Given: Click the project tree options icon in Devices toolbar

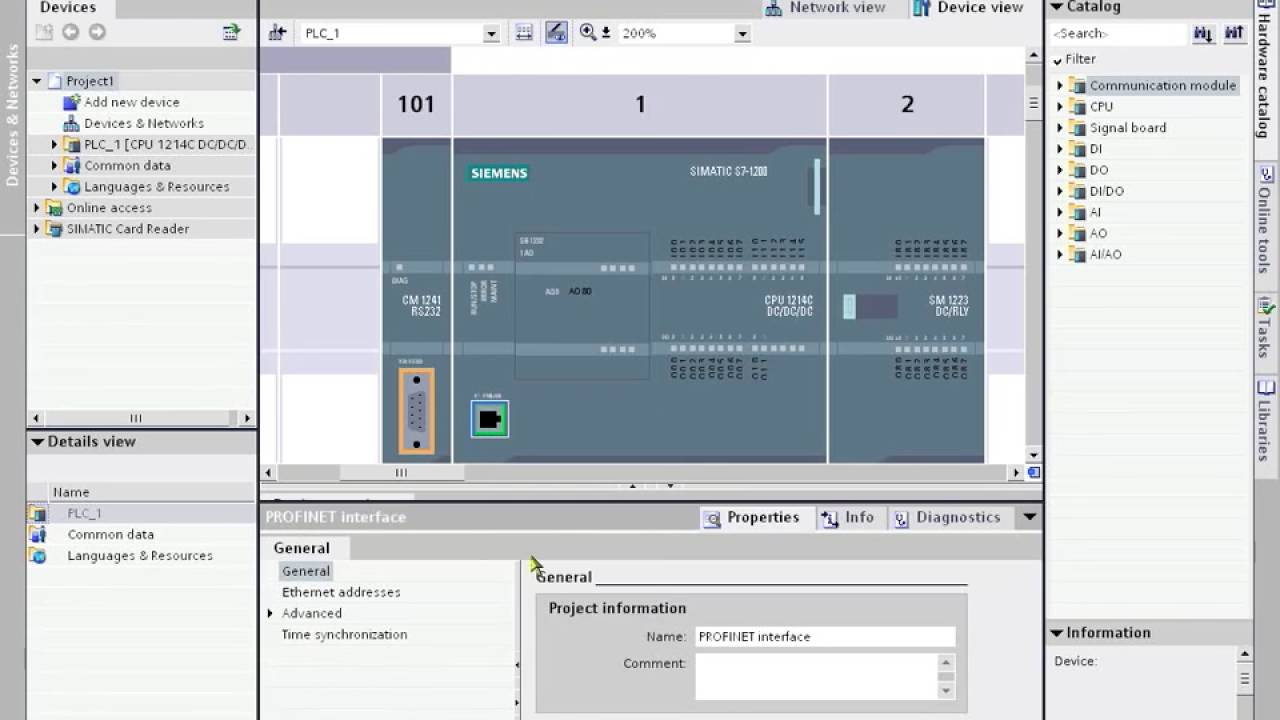Looking at the screenshot, I should click(44, 32).
